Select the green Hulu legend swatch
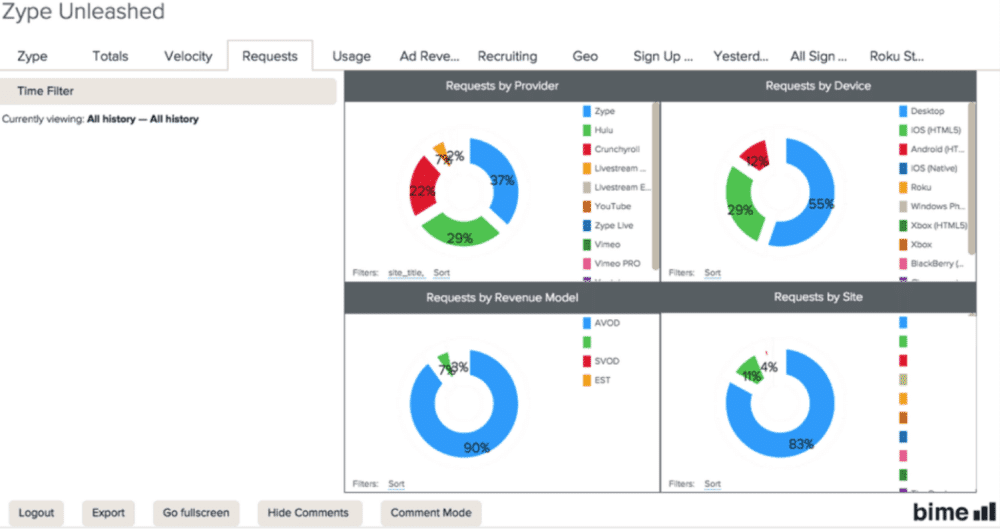This screenshot has height=529, width=1000. pyautogui.click(x=586, y=131)
